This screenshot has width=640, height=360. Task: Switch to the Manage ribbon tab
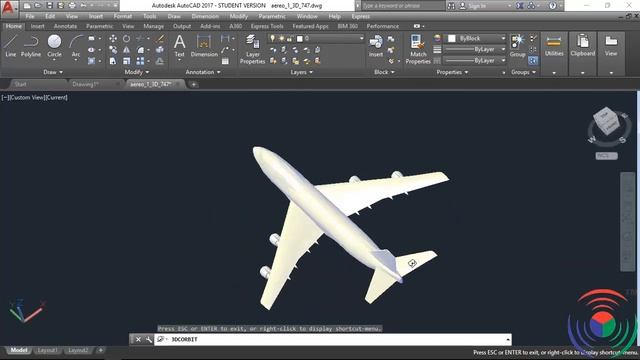coord(153,26)
